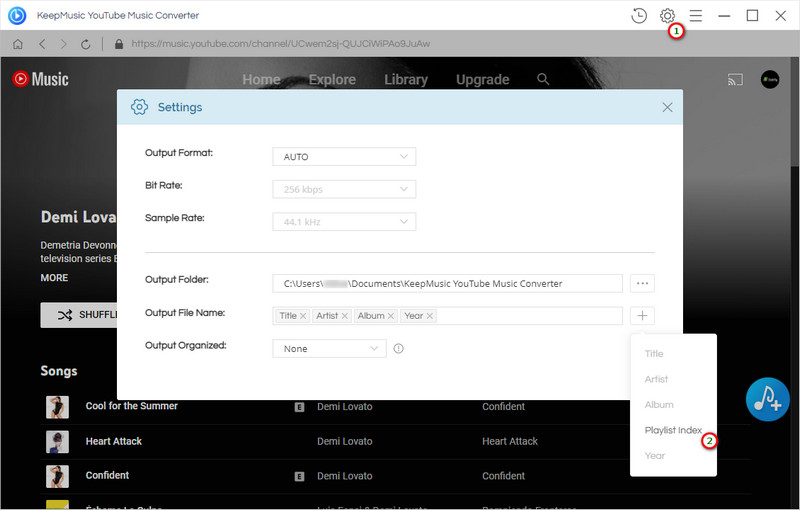Screen dimensions: 800x510
Task: Go to home page via house icon
Action: [18, 44]
